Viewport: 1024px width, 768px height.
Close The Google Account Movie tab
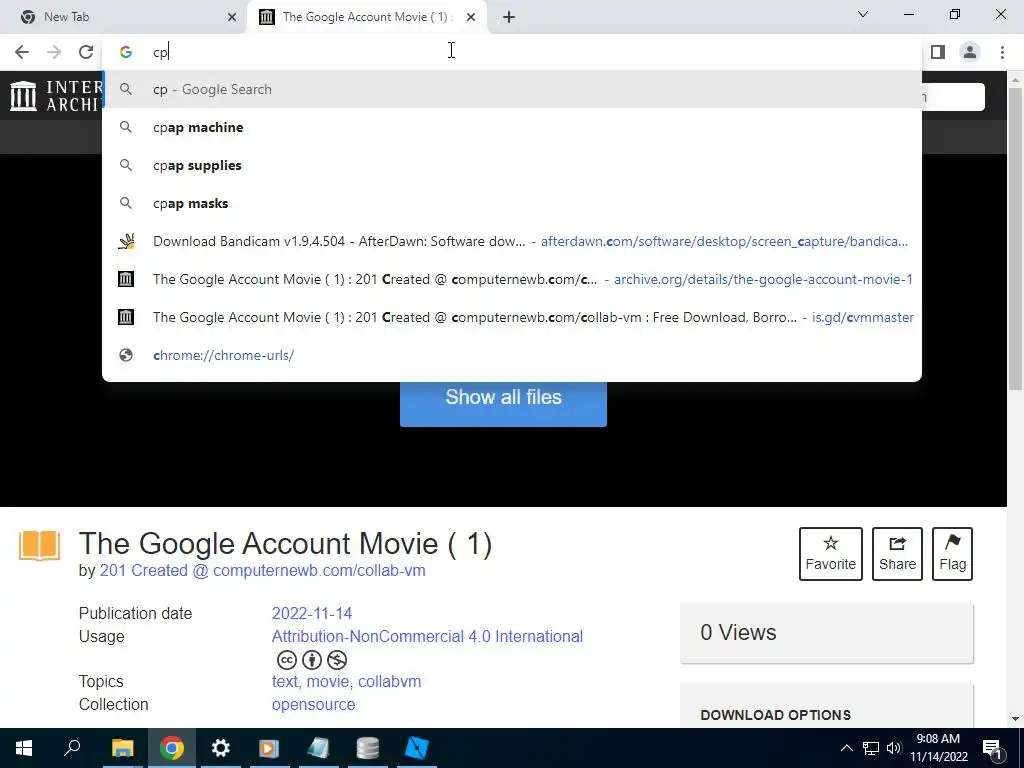tap(471, 17)
